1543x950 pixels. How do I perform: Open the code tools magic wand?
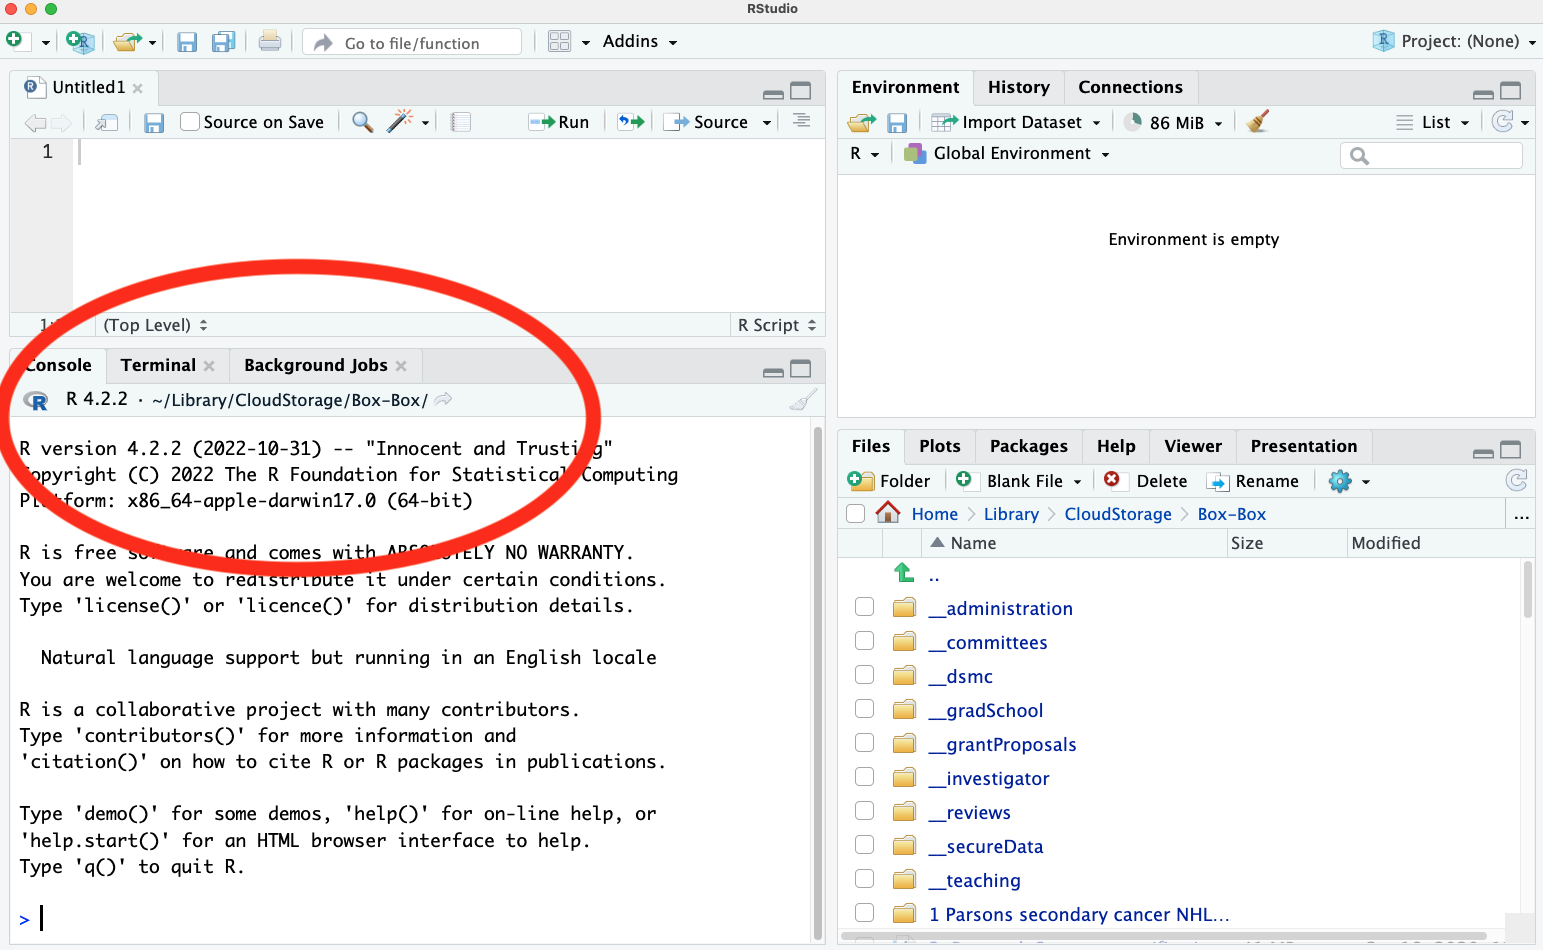(399, 121)
